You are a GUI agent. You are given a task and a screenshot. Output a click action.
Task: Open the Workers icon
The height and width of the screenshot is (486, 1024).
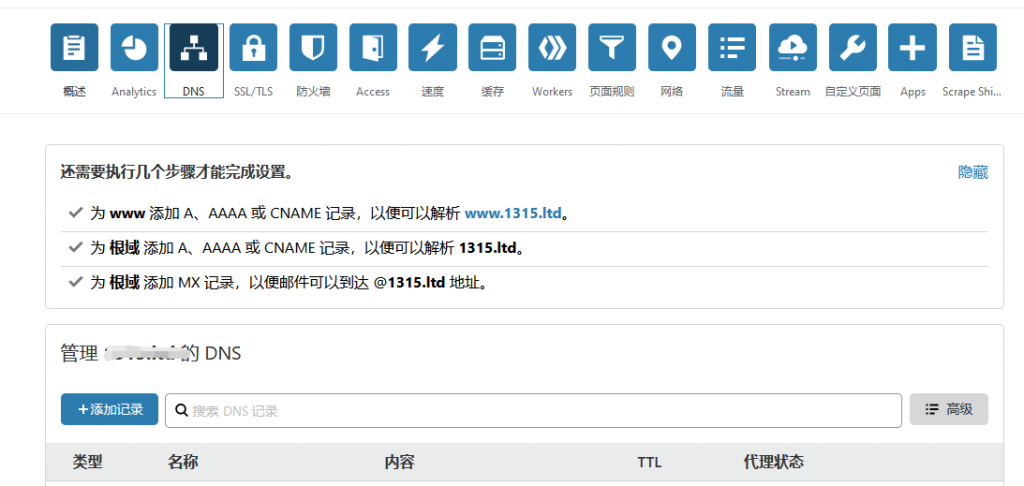click(x=552, y=47)
